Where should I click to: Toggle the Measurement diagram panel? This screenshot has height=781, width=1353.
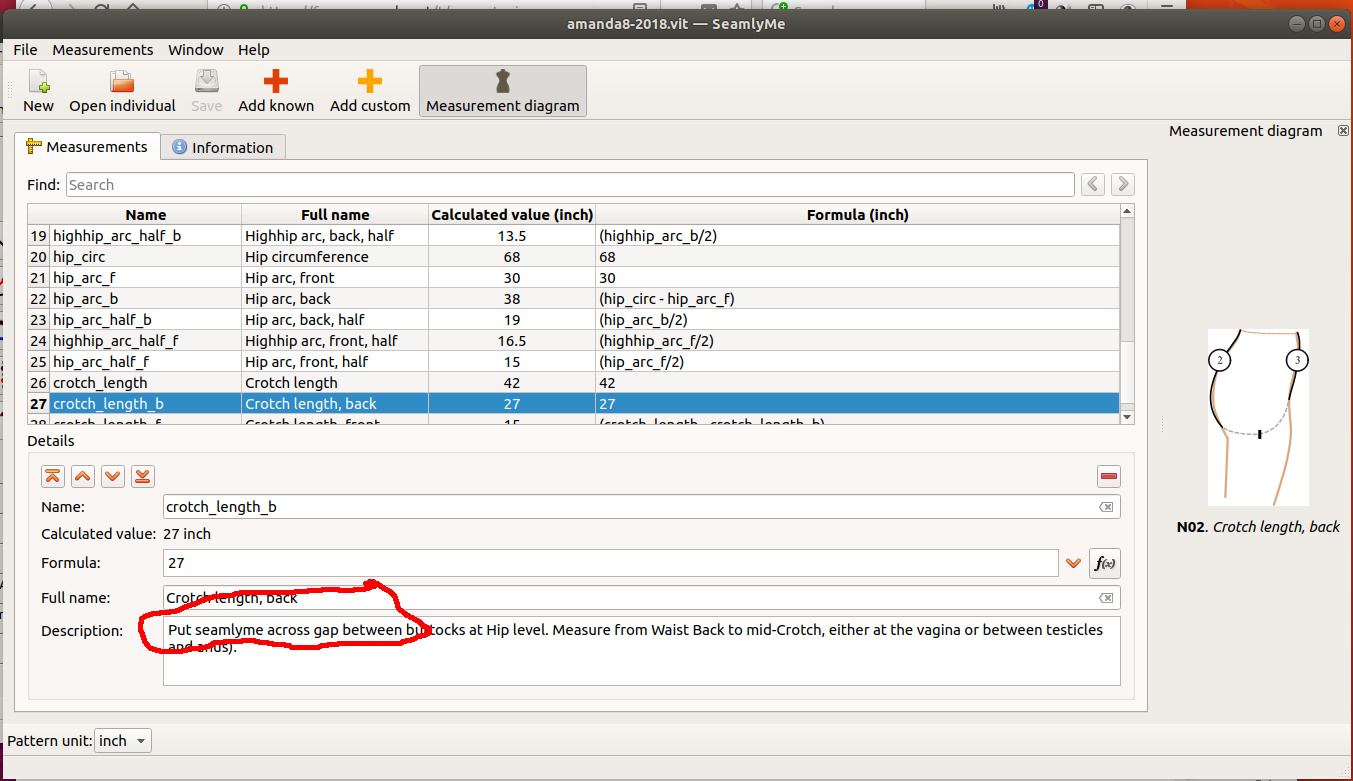pyautogui.click(x=502, y=91)
